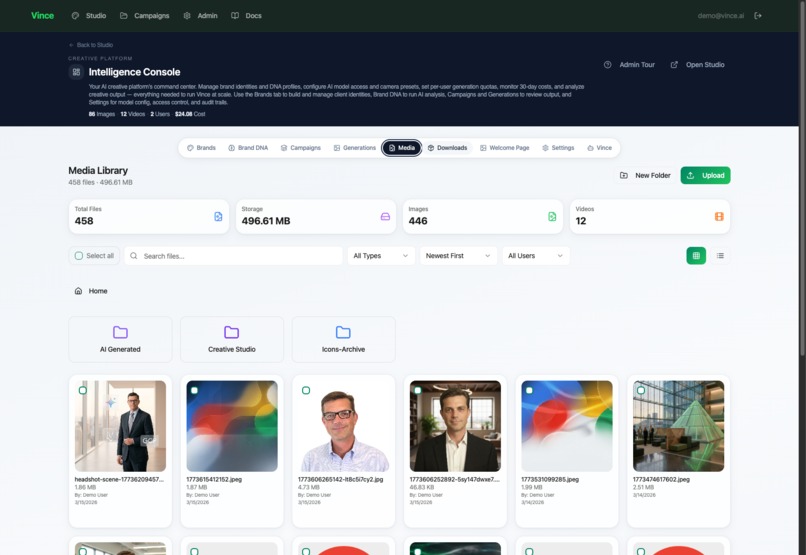This screenshot has height=555, width=806.
Task: Click the search magnifier icon
Action: pos(134,256)
